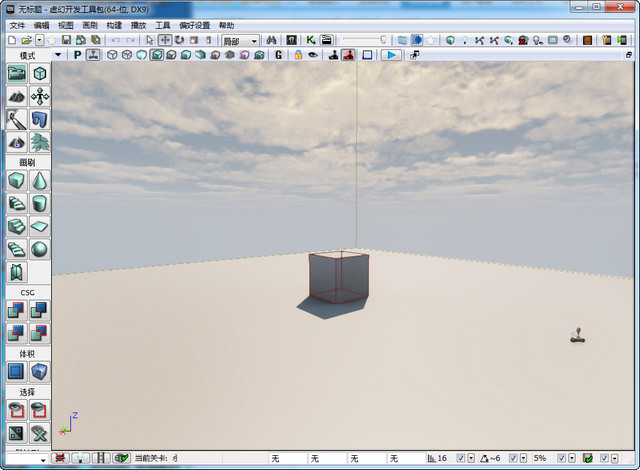Open search with the binoculars icon

pyautogui.click(x=272, y=40)
